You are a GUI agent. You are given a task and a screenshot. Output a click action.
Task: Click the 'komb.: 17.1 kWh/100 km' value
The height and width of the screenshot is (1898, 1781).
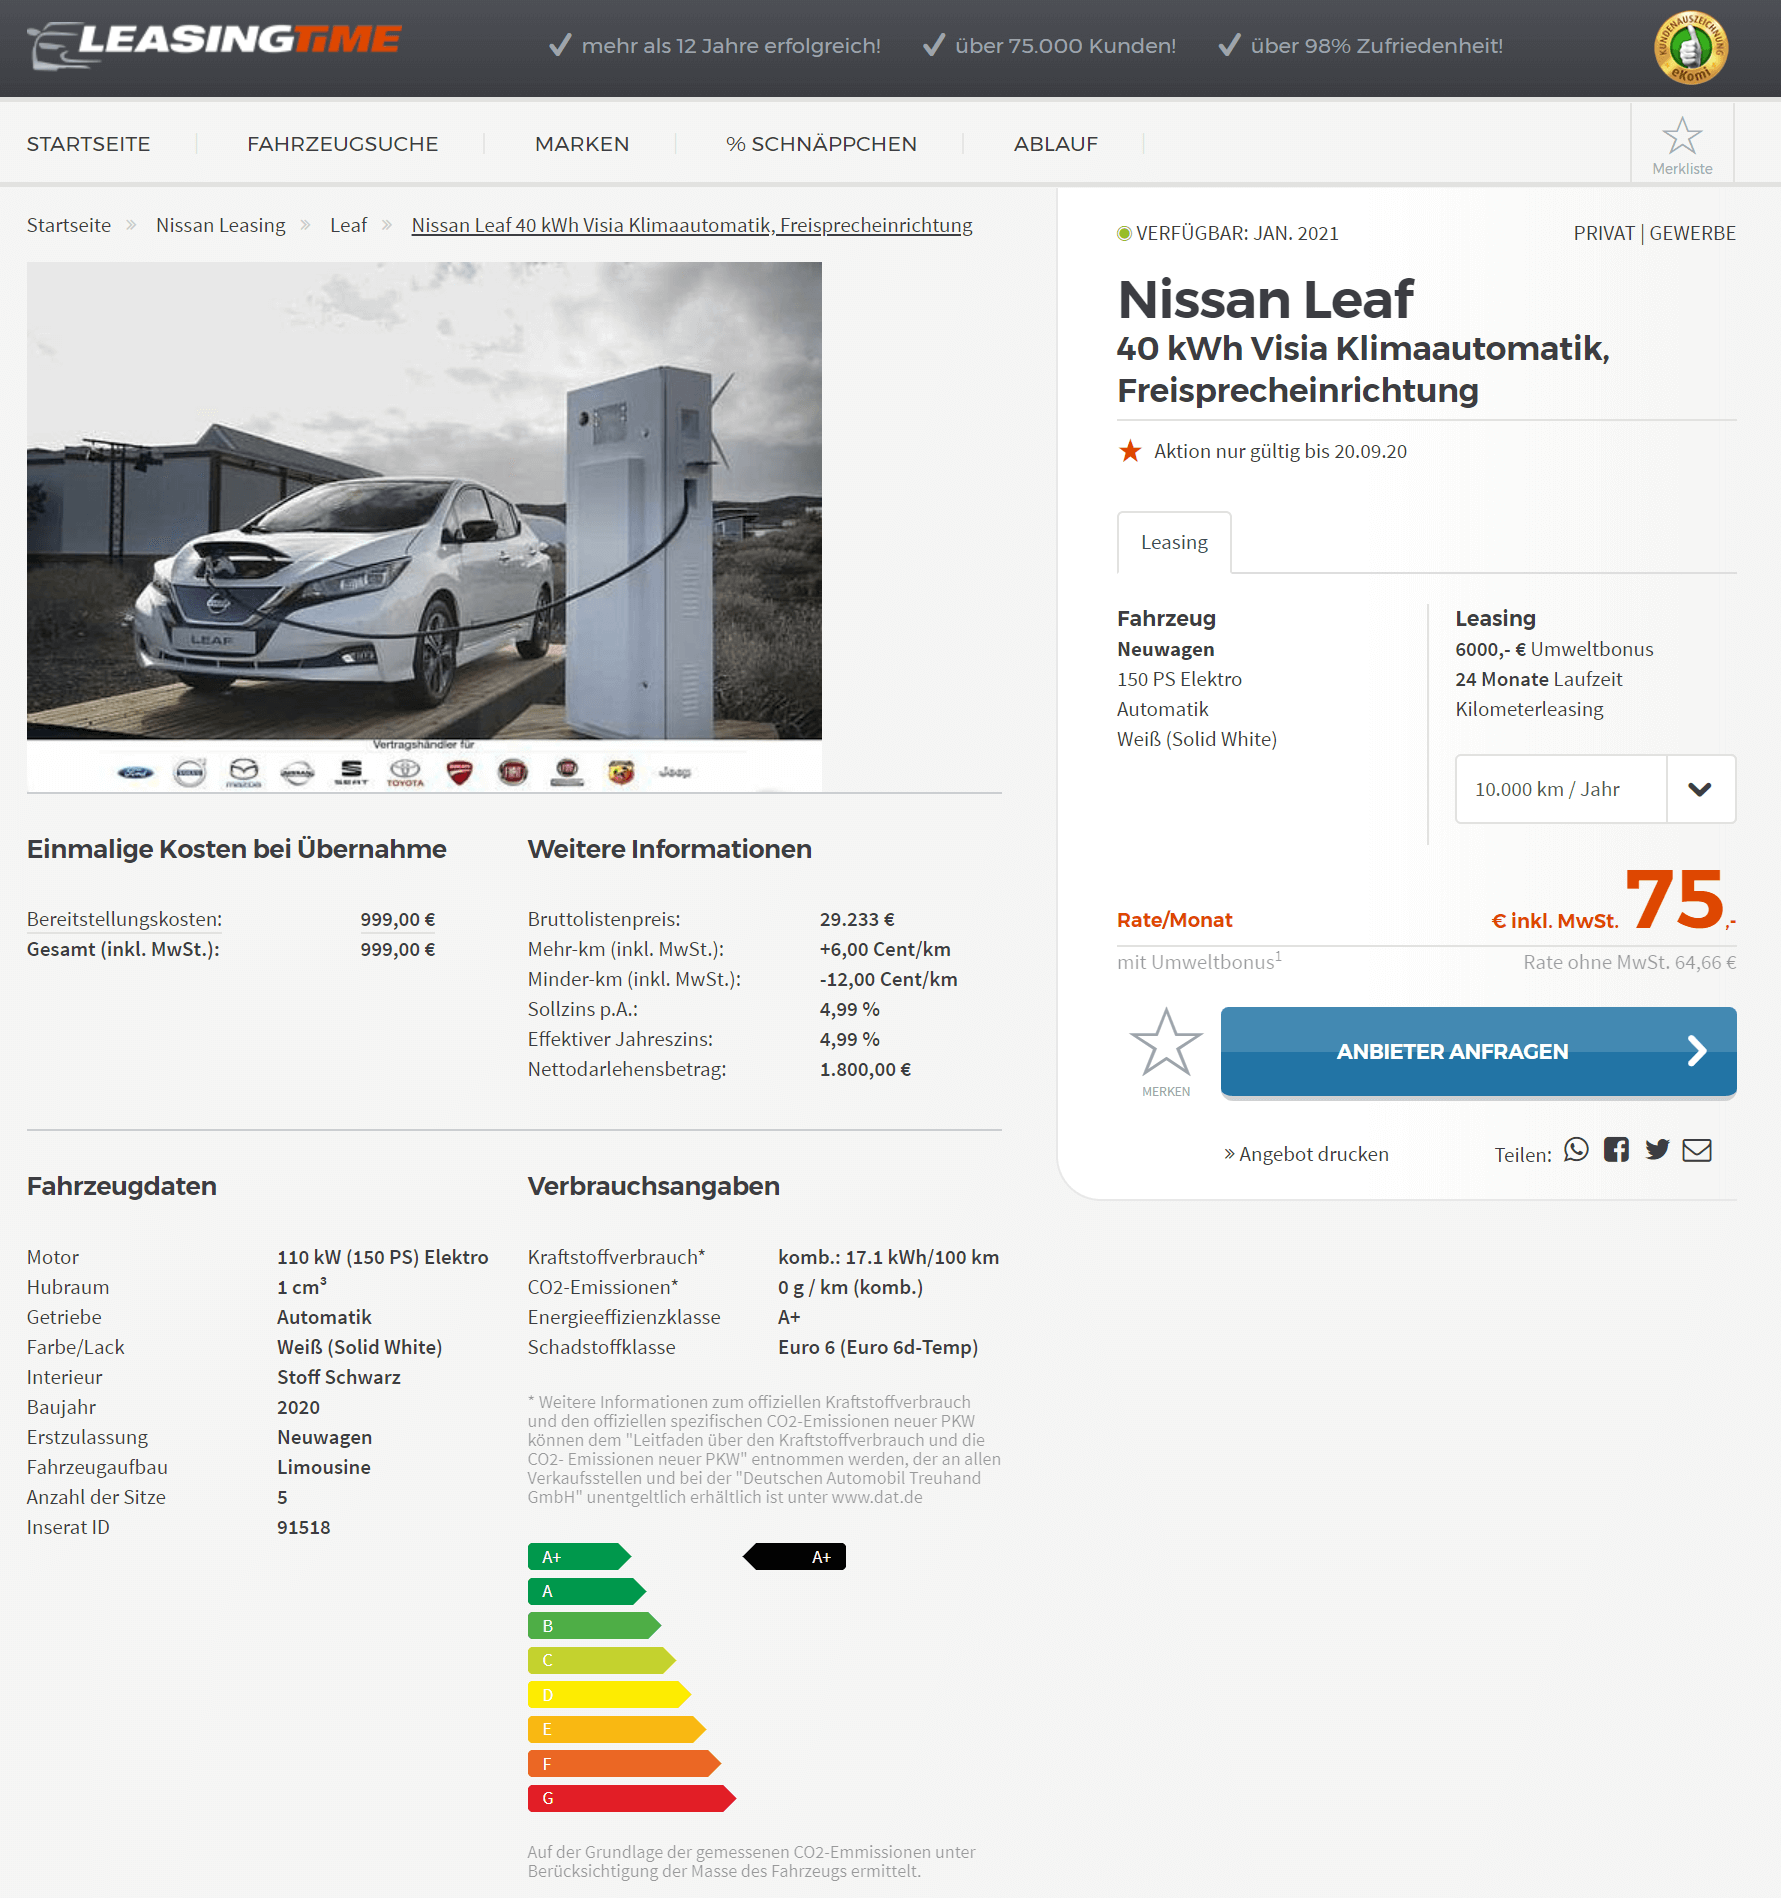[x=888, y=1257]
